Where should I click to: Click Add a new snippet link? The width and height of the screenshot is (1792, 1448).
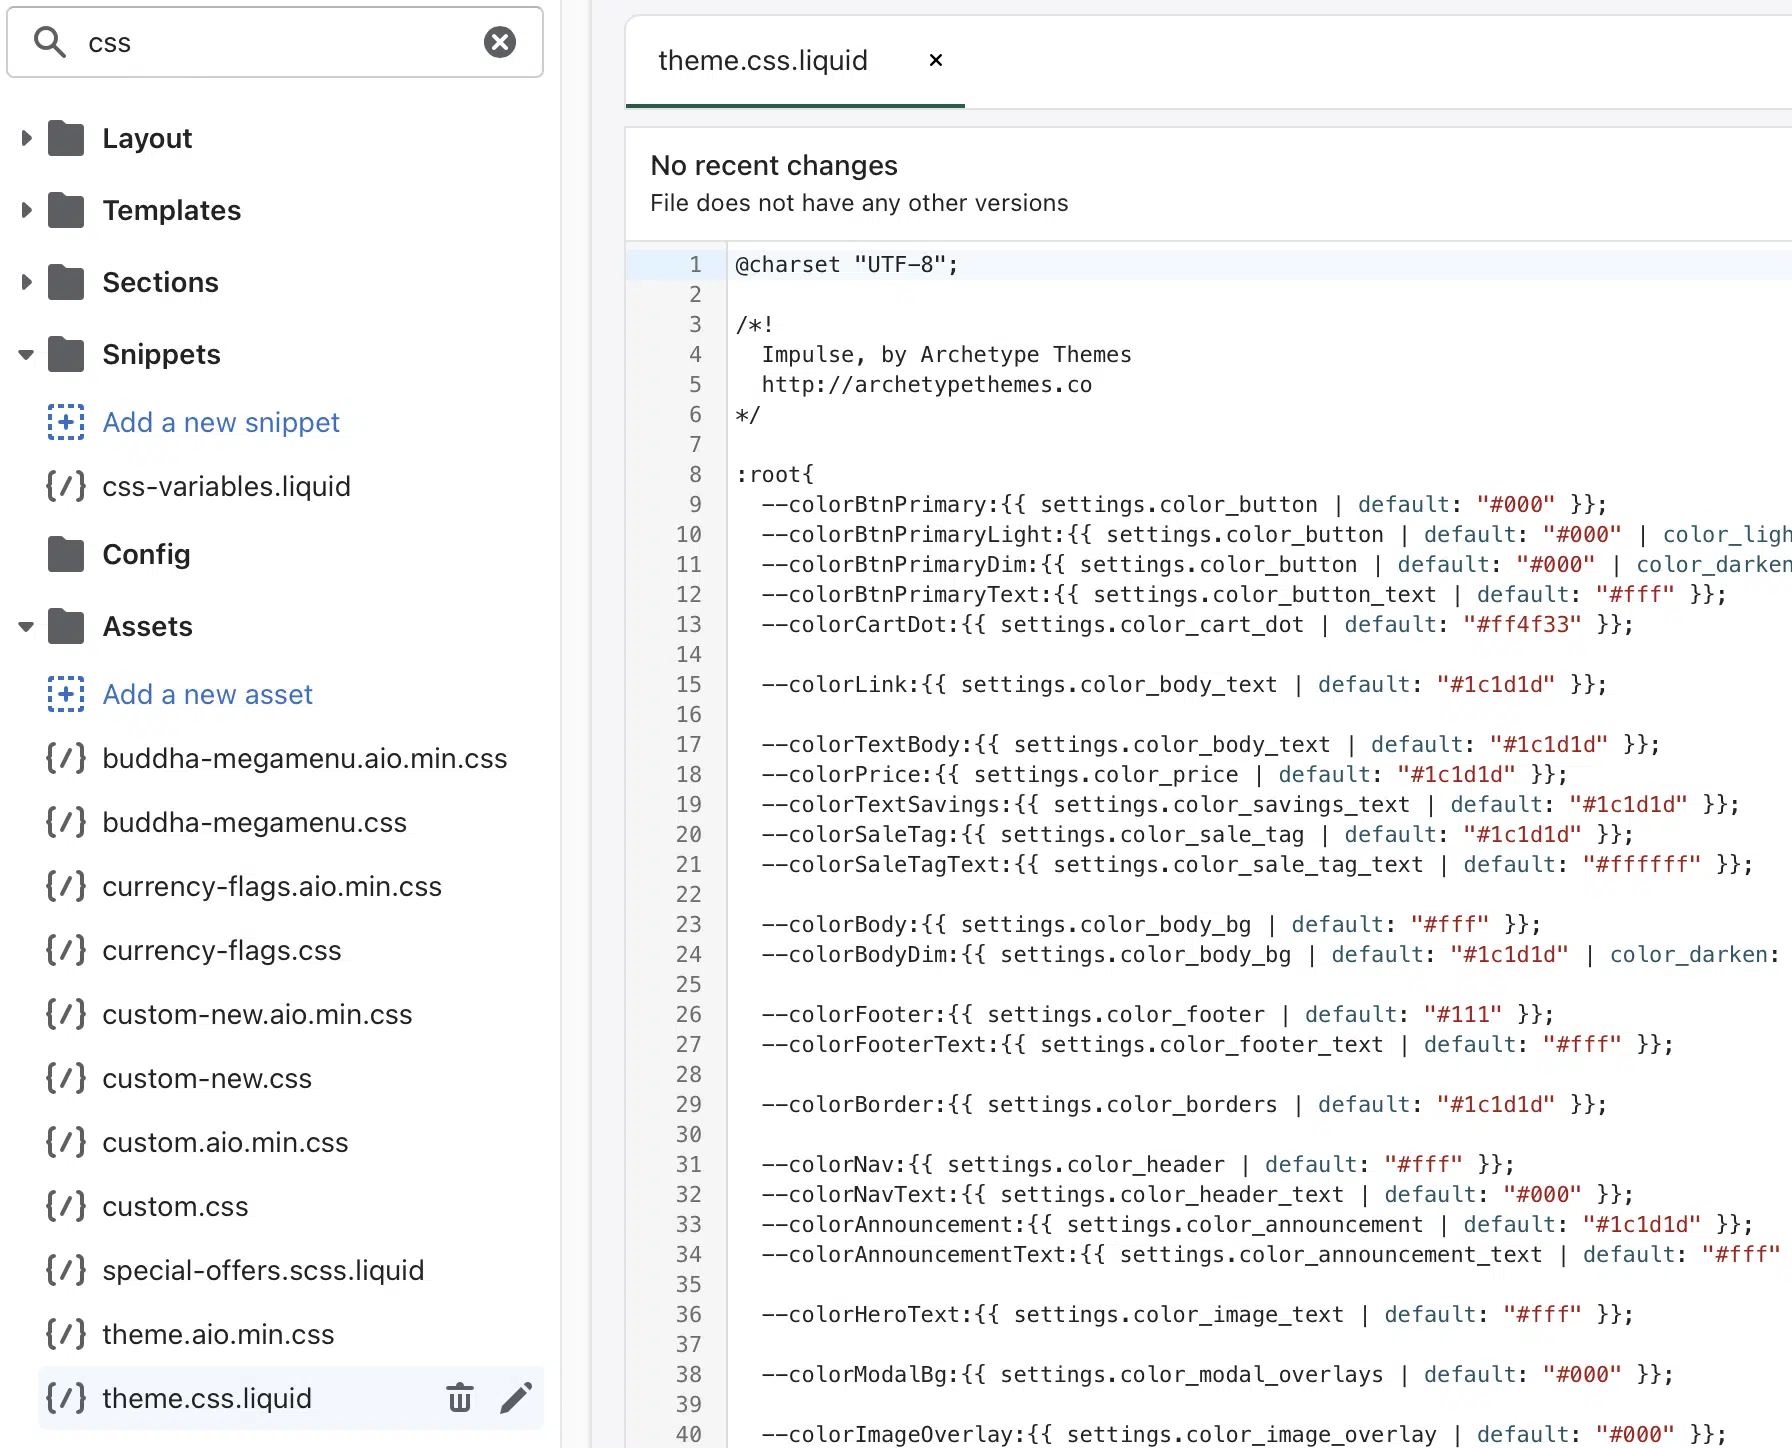[221, 422]
